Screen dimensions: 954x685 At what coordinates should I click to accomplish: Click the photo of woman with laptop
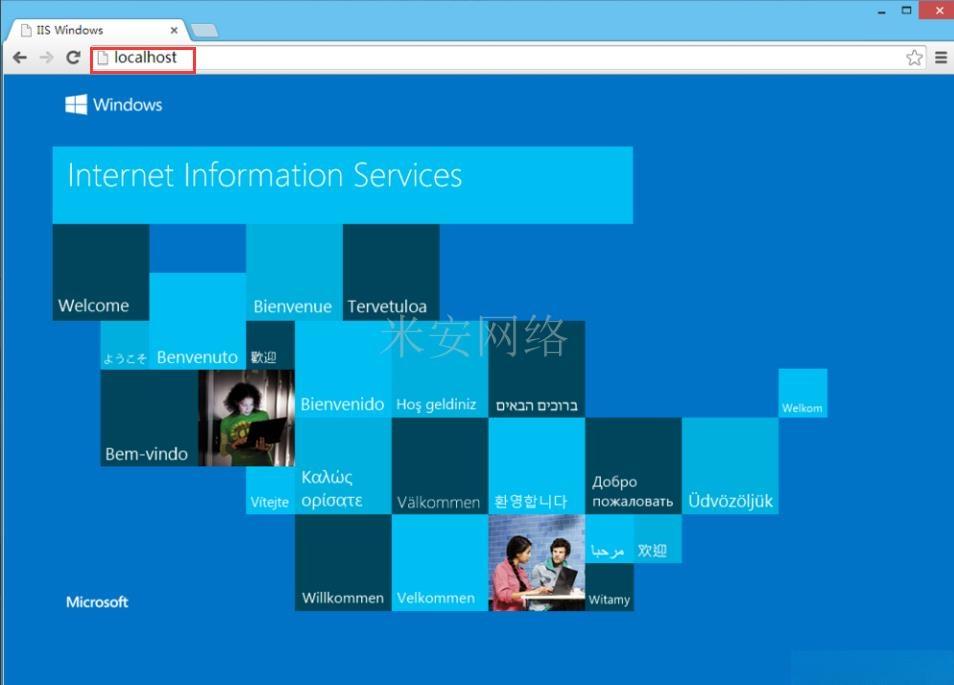pyautogui.click(x=246, y=418)
